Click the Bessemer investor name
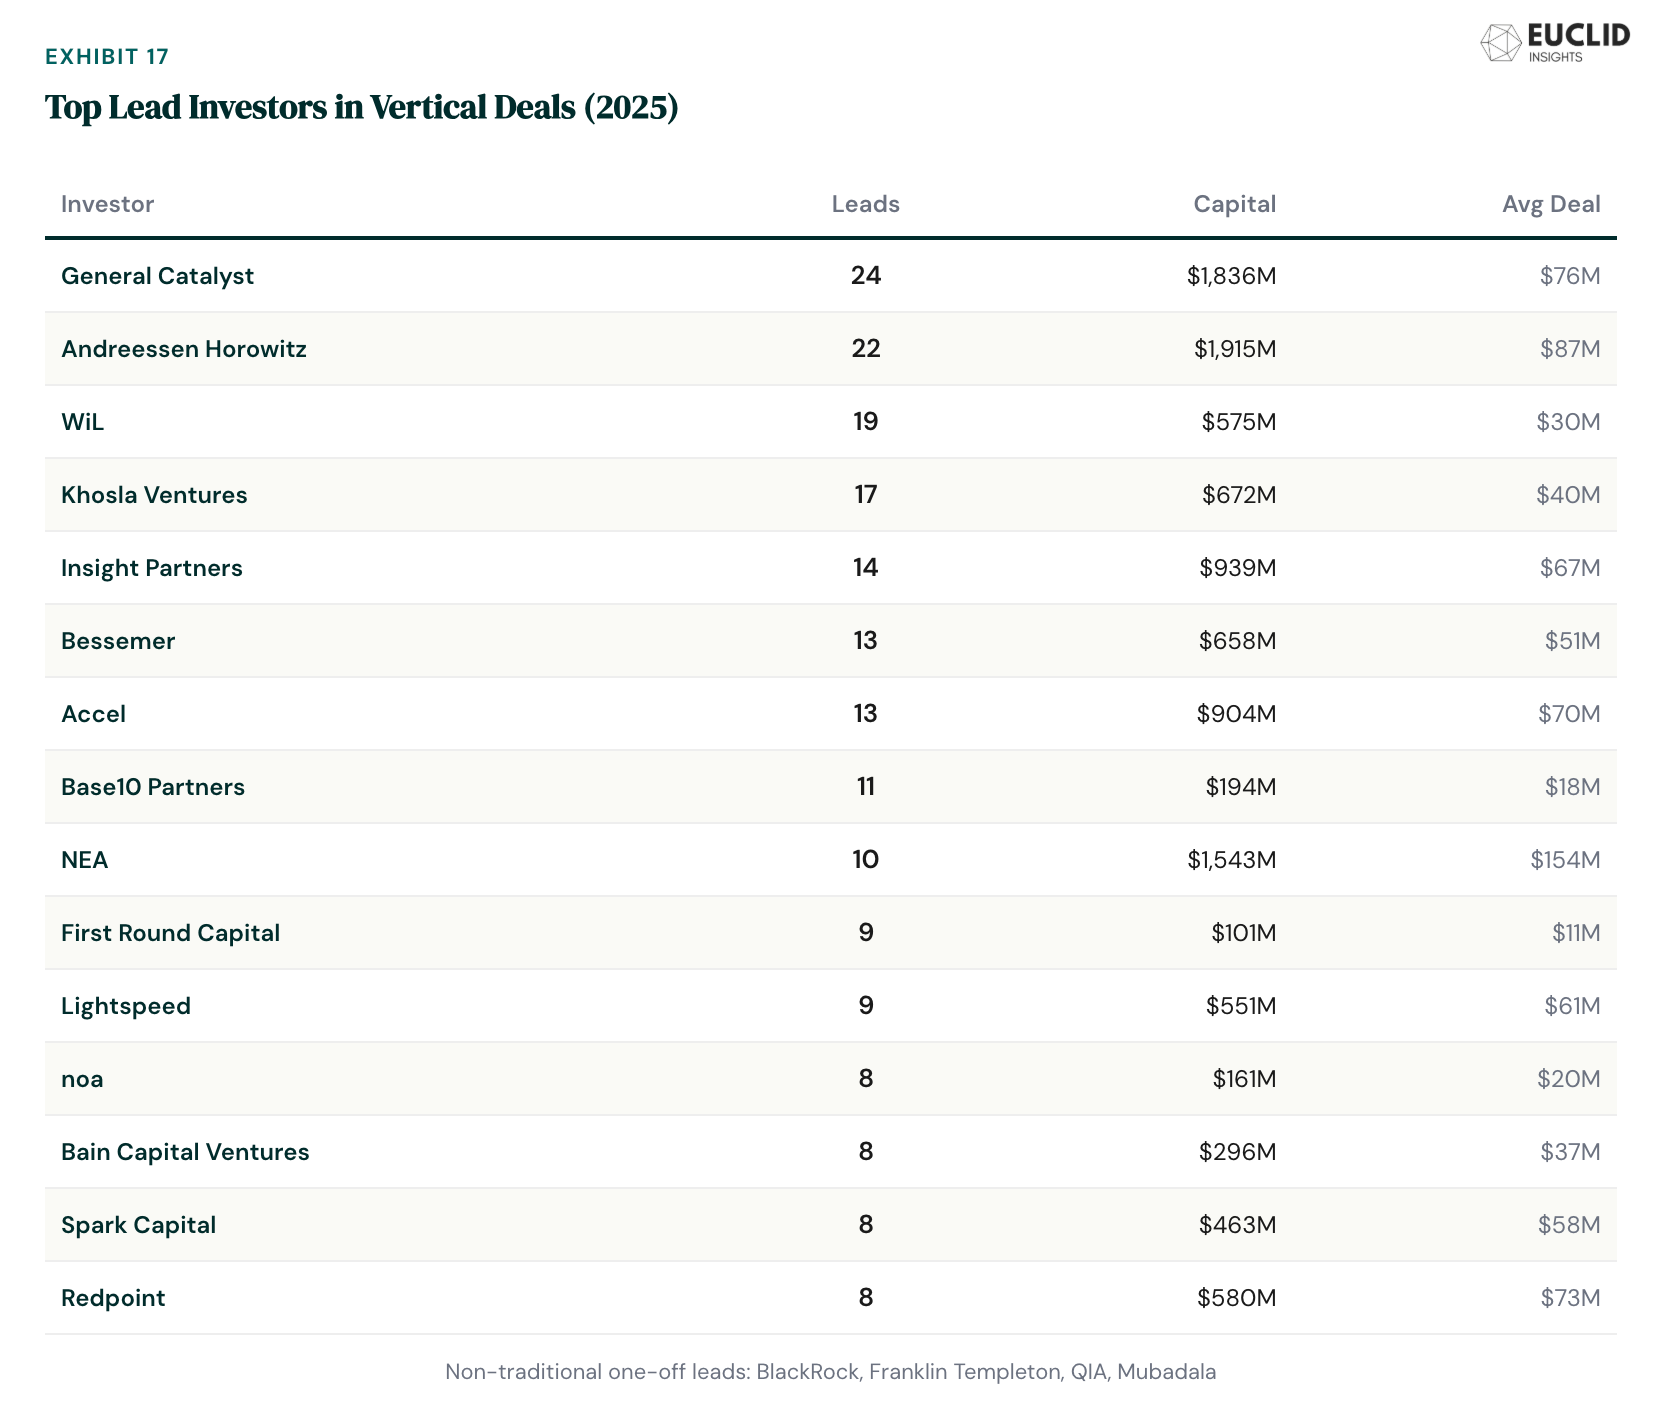 (x=118, y=641)
